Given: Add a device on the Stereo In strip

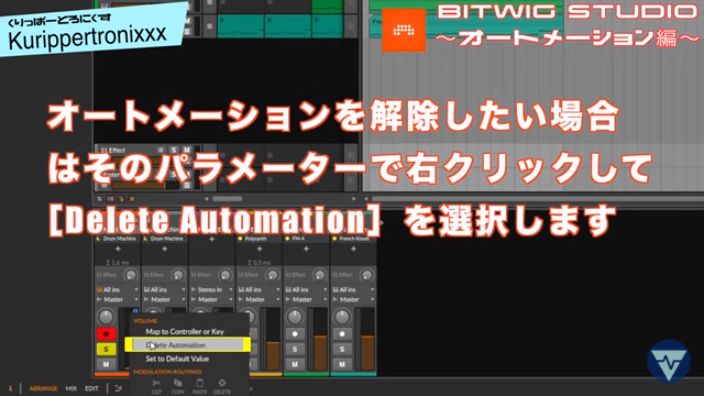Looking at the screenshot, I should [x=212, y=239].
